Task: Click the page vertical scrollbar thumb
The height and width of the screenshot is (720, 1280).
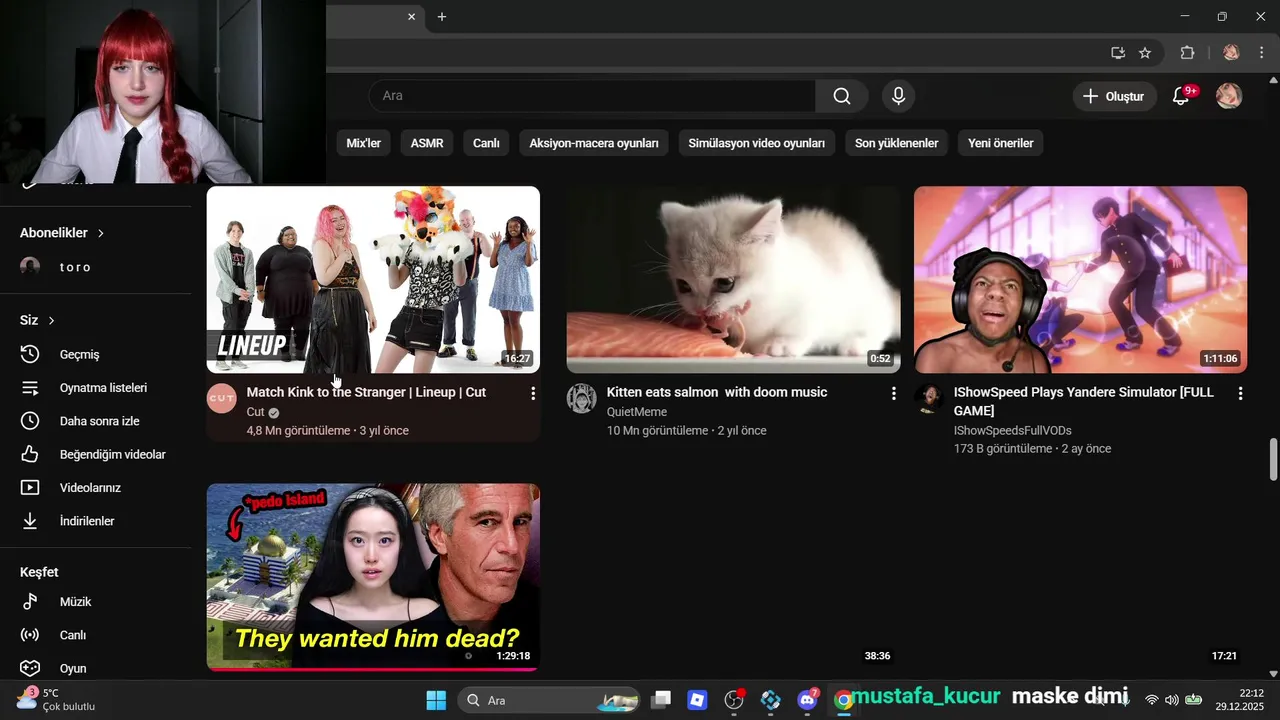Action: point(1273,459)
